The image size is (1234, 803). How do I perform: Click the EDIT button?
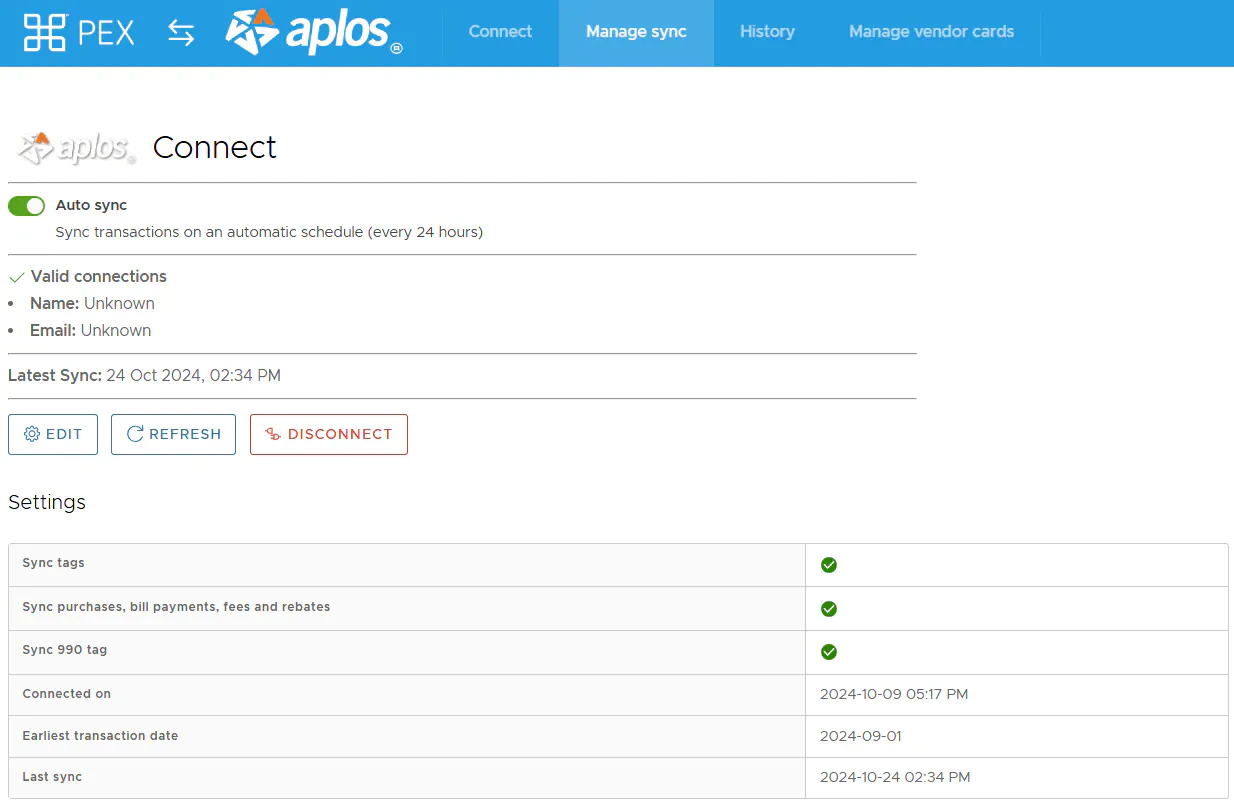(x=53, y=434)
